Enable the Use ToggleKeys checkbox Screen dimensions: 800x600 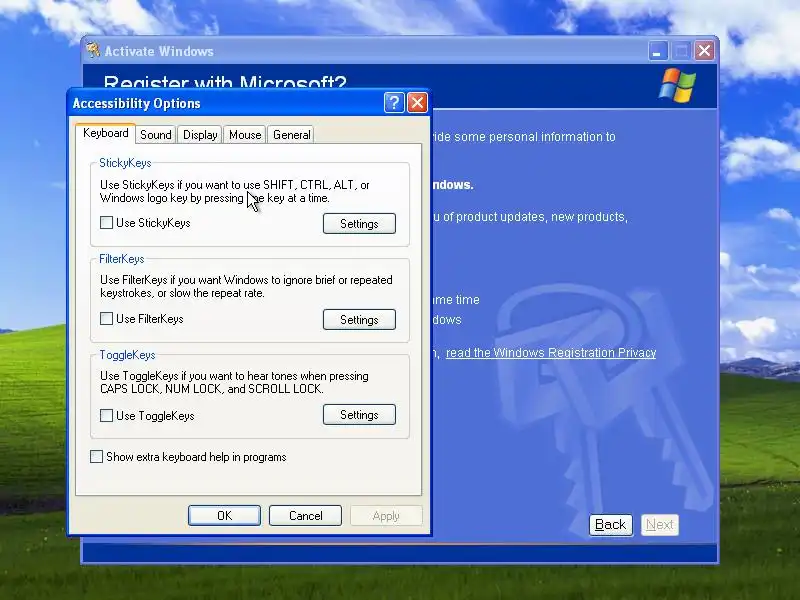pyautogui.click(x=106, y=415)
